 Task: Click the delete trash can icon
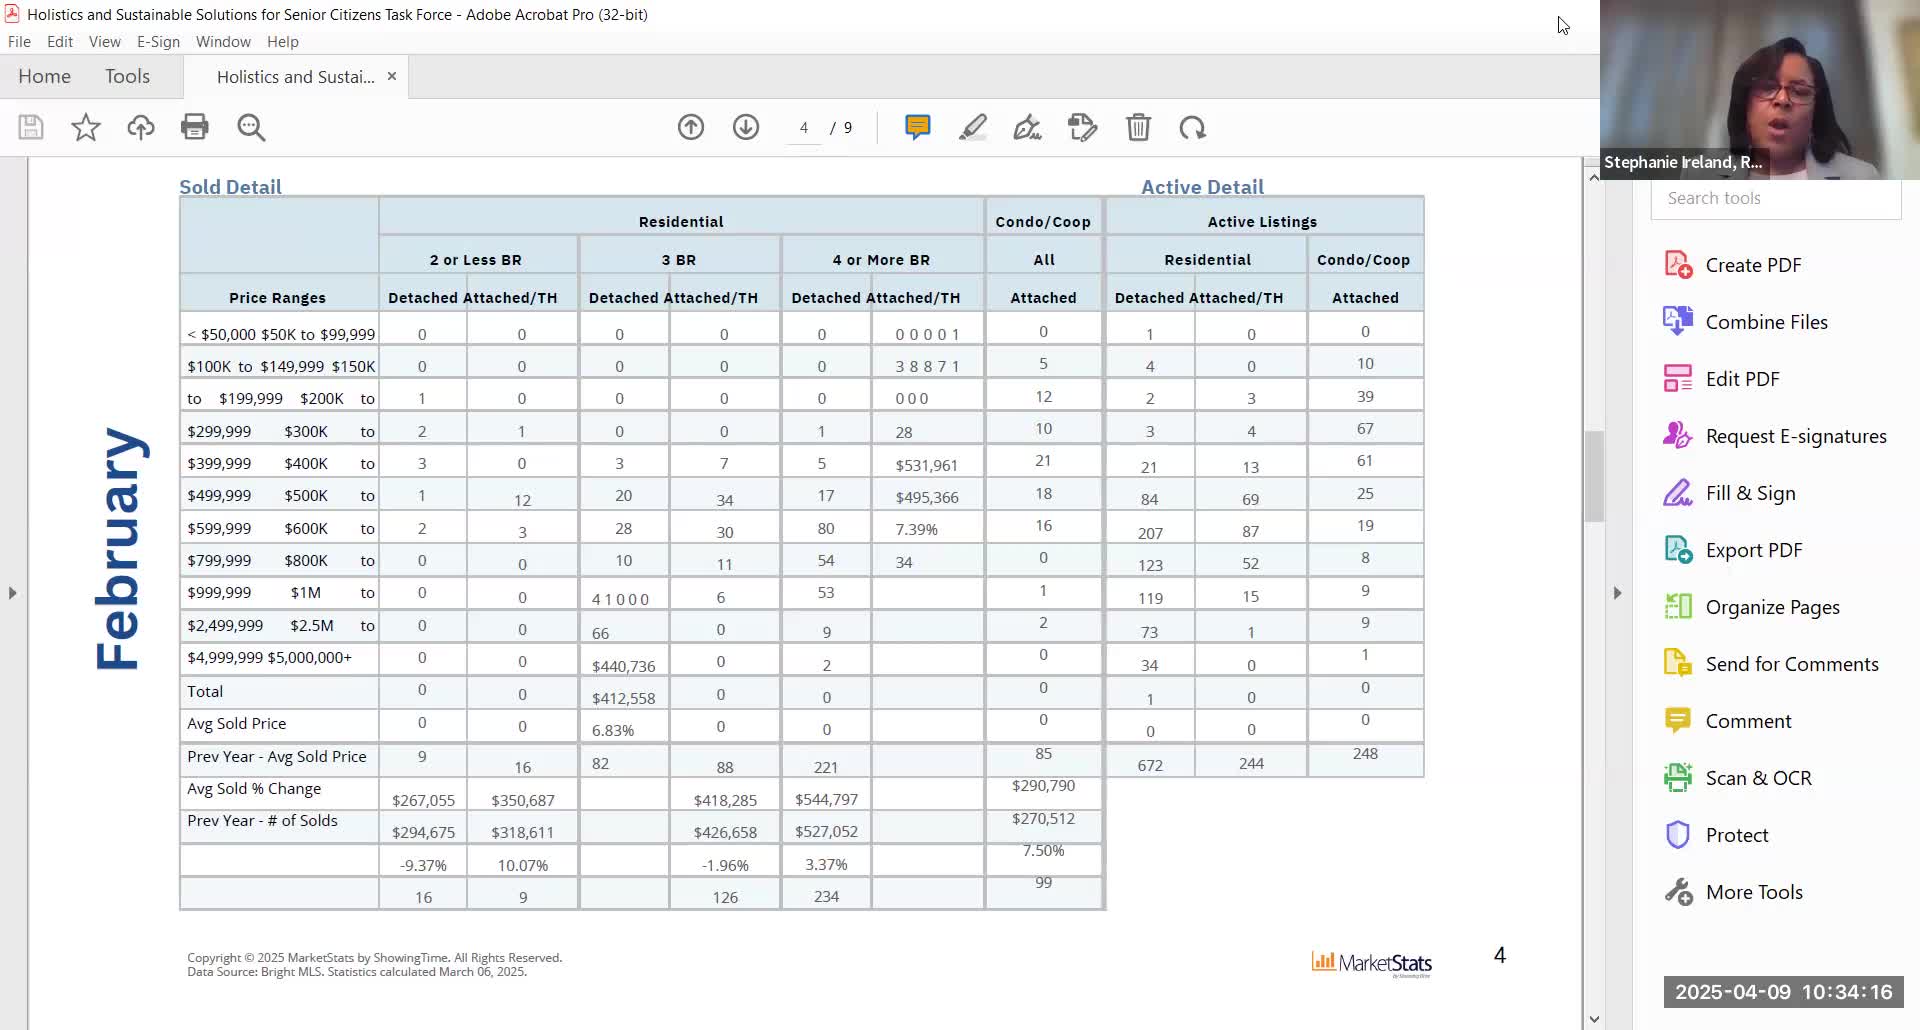(x=1138, y=127)
